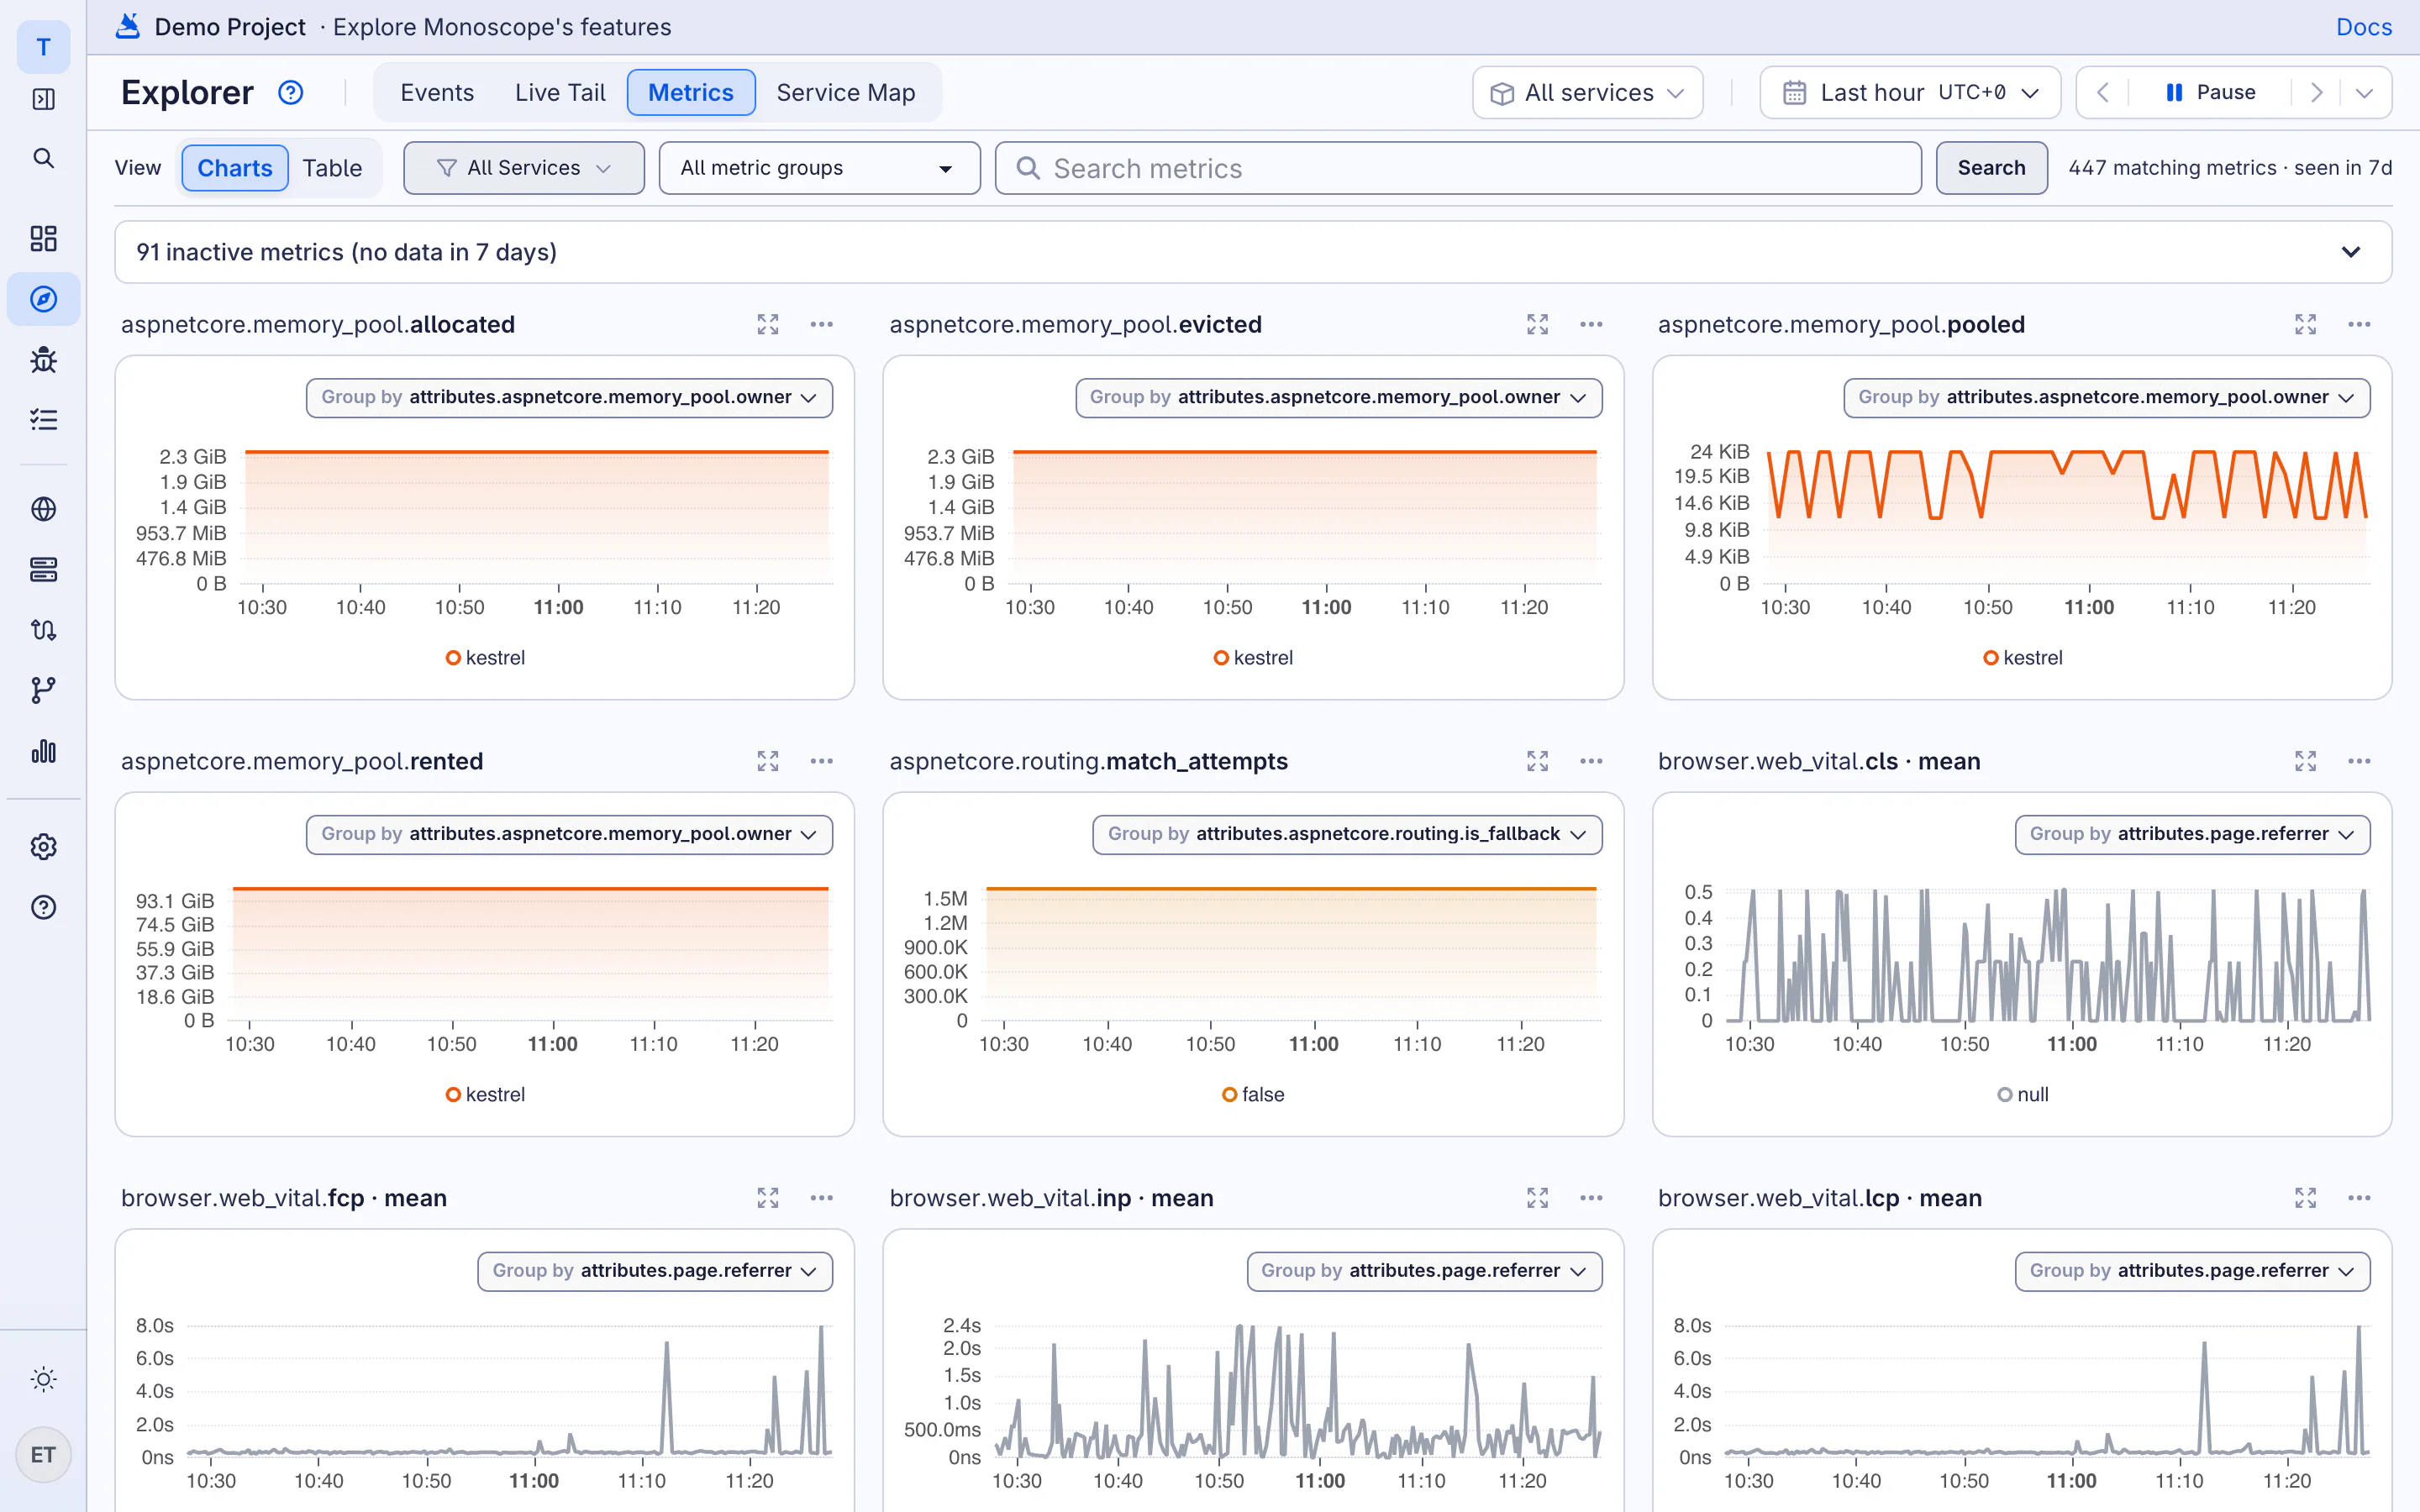The height and width of the screenshot is (1512, 2420).
Task: Open the checklist icon in sidebar
Action: point(43,420)
